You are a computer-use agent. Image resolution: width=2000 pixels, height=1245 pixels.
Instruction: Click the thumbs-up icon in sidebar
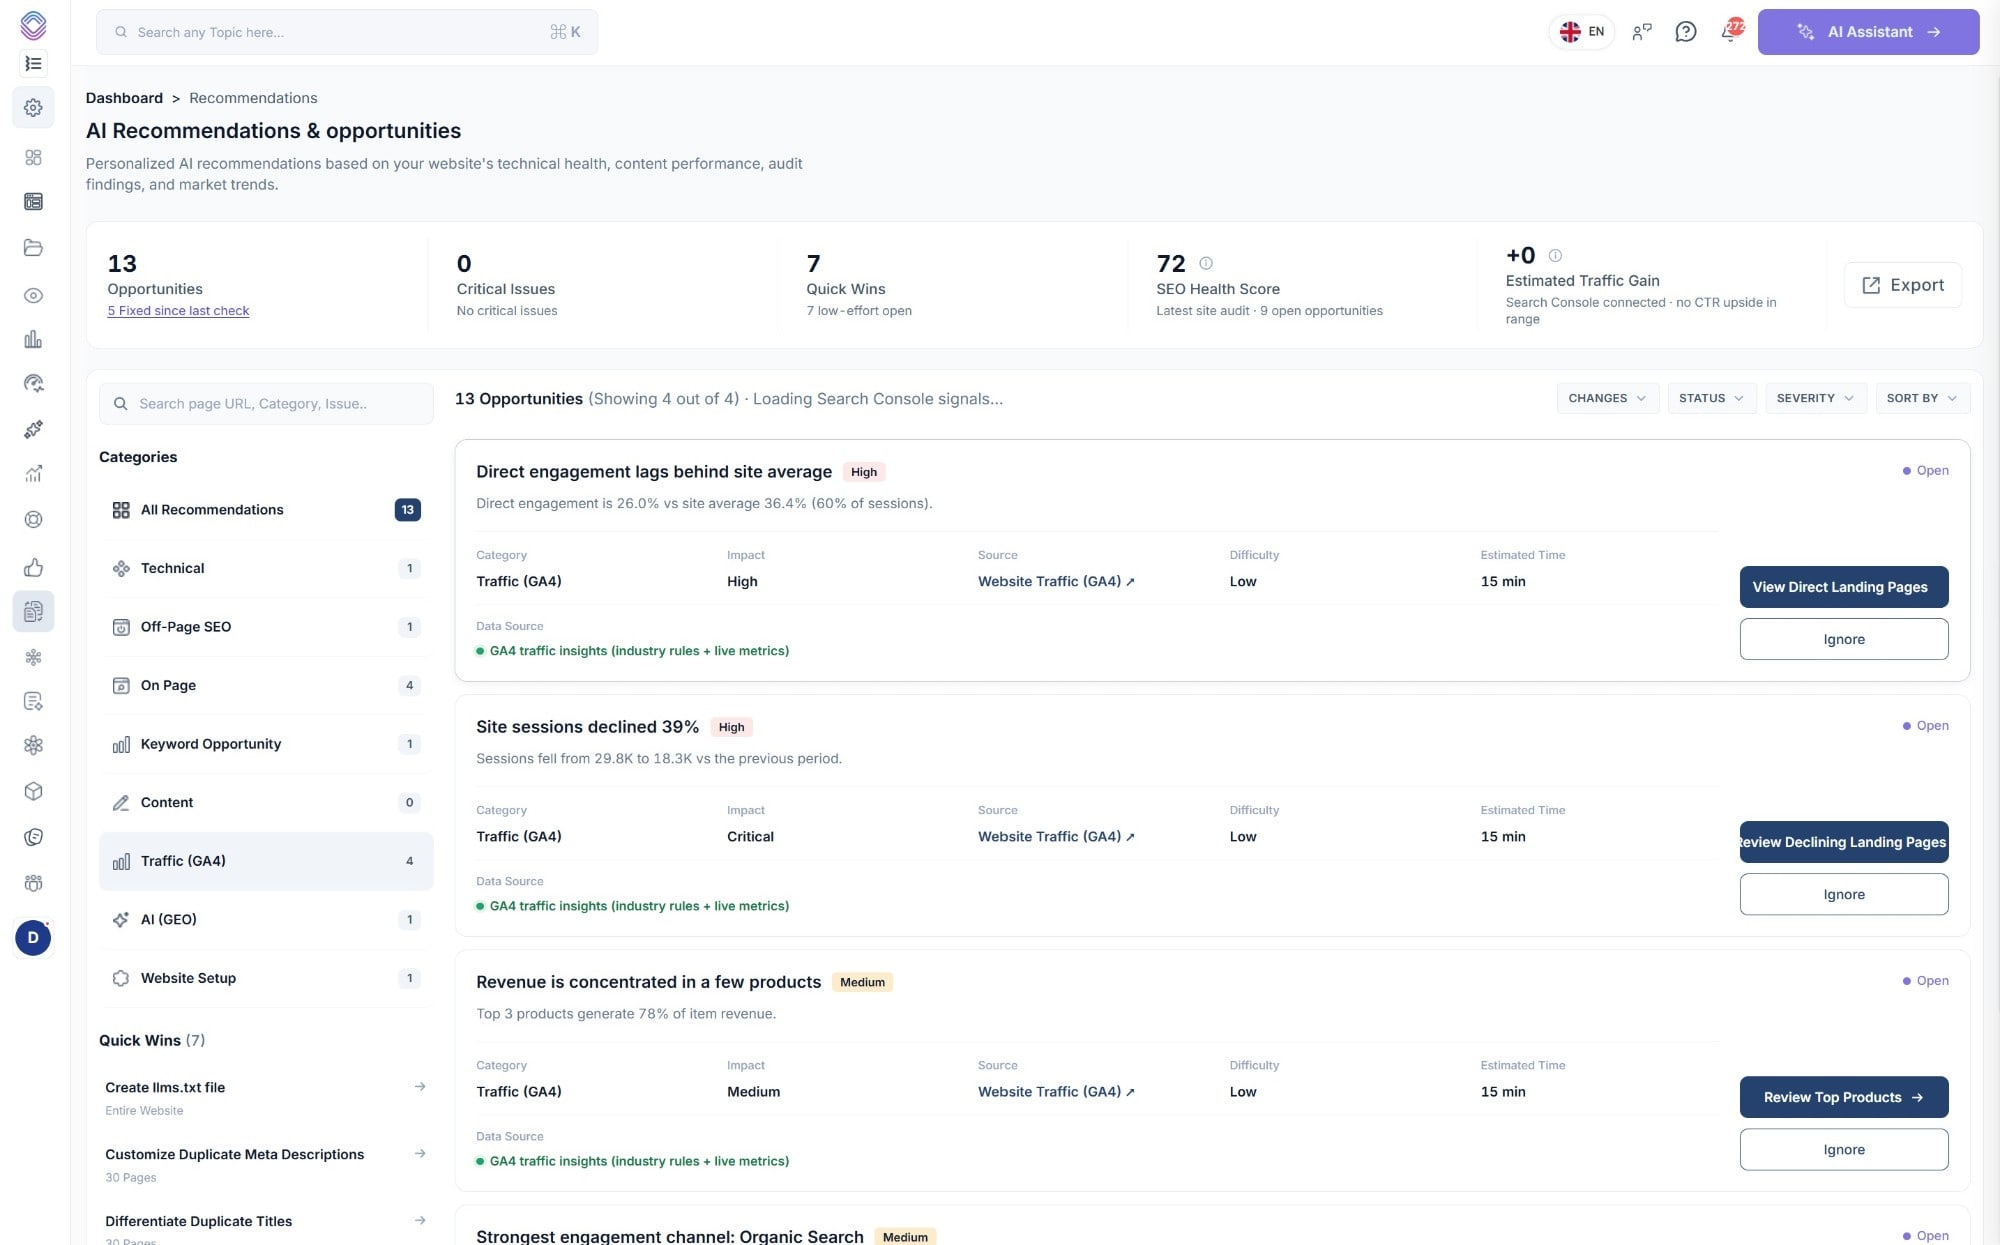(33, 568)
